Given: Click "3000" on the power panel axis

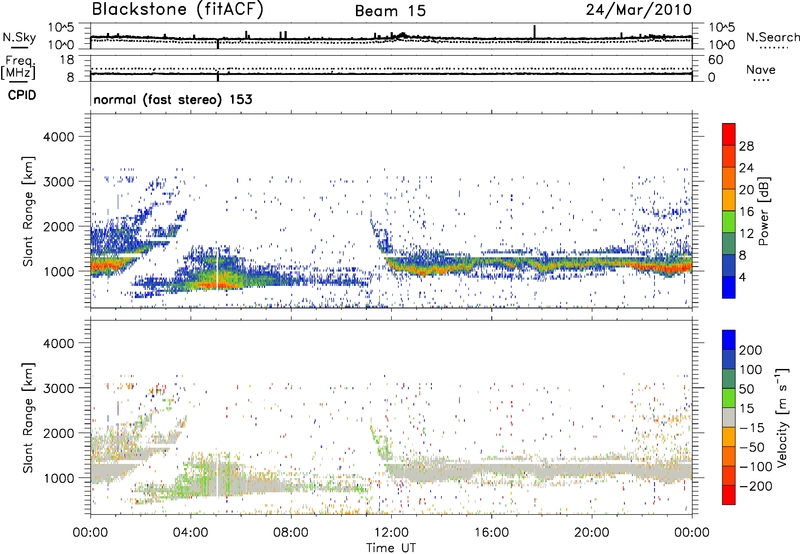Looking at the screenshot, I should [x=59, y=182].
